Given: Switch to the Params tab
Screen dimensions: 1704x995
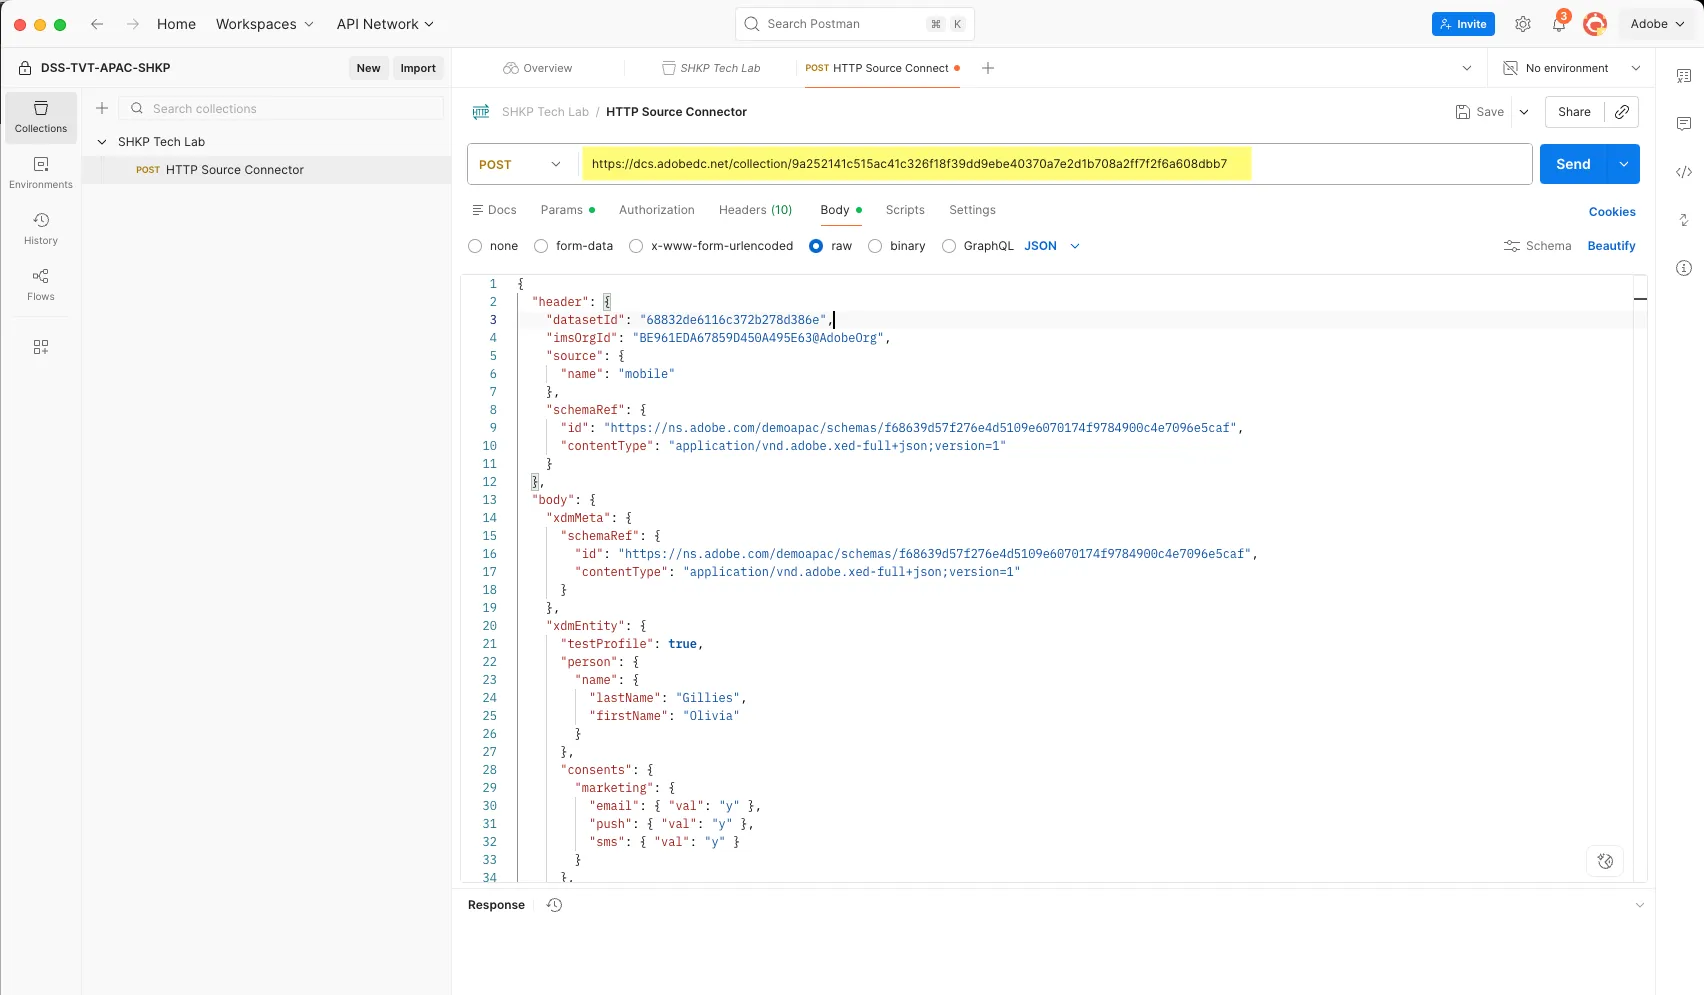Looking at the screenshot, I should (567, 210).
